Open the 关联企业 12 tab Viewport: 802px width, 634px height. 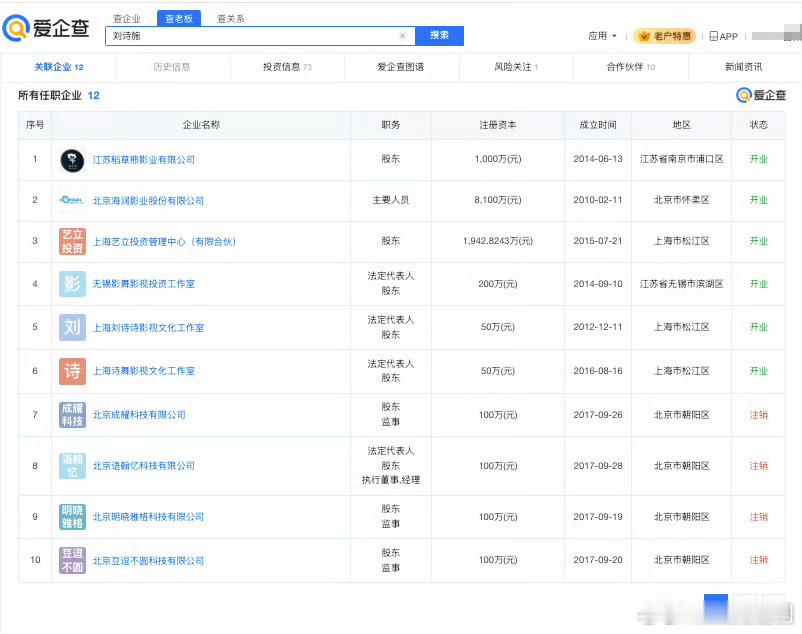pyautogui.click(x=59, y=67)
